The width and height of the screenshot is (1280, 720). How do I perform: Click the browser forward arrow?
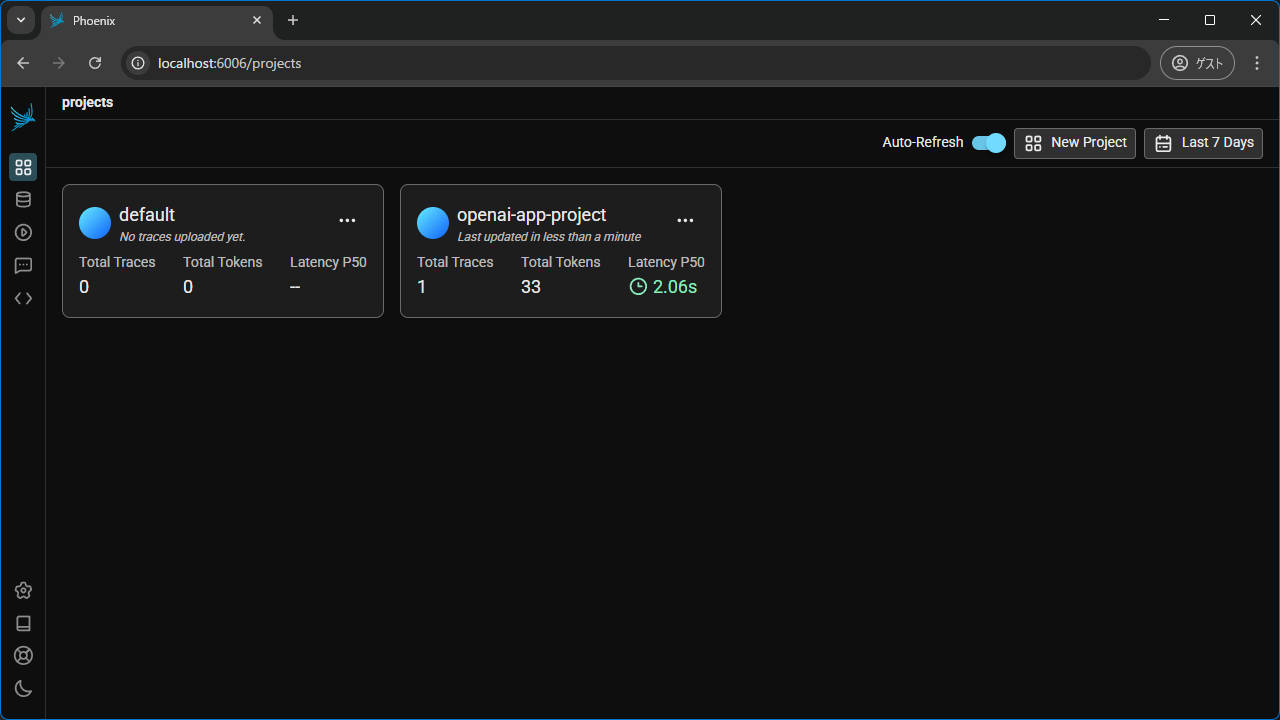59,63
